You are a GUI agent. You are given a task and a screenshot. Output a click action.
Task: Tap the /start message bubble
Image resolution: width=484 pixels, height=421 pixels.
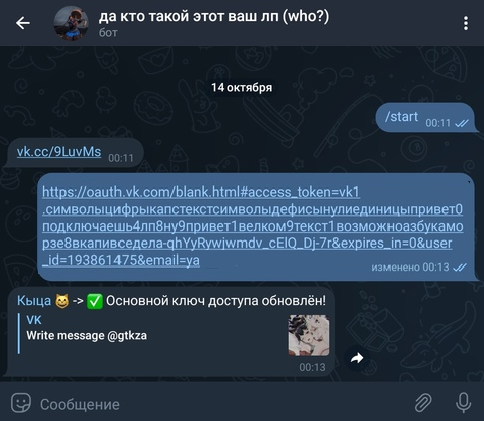tap(426, 118)
